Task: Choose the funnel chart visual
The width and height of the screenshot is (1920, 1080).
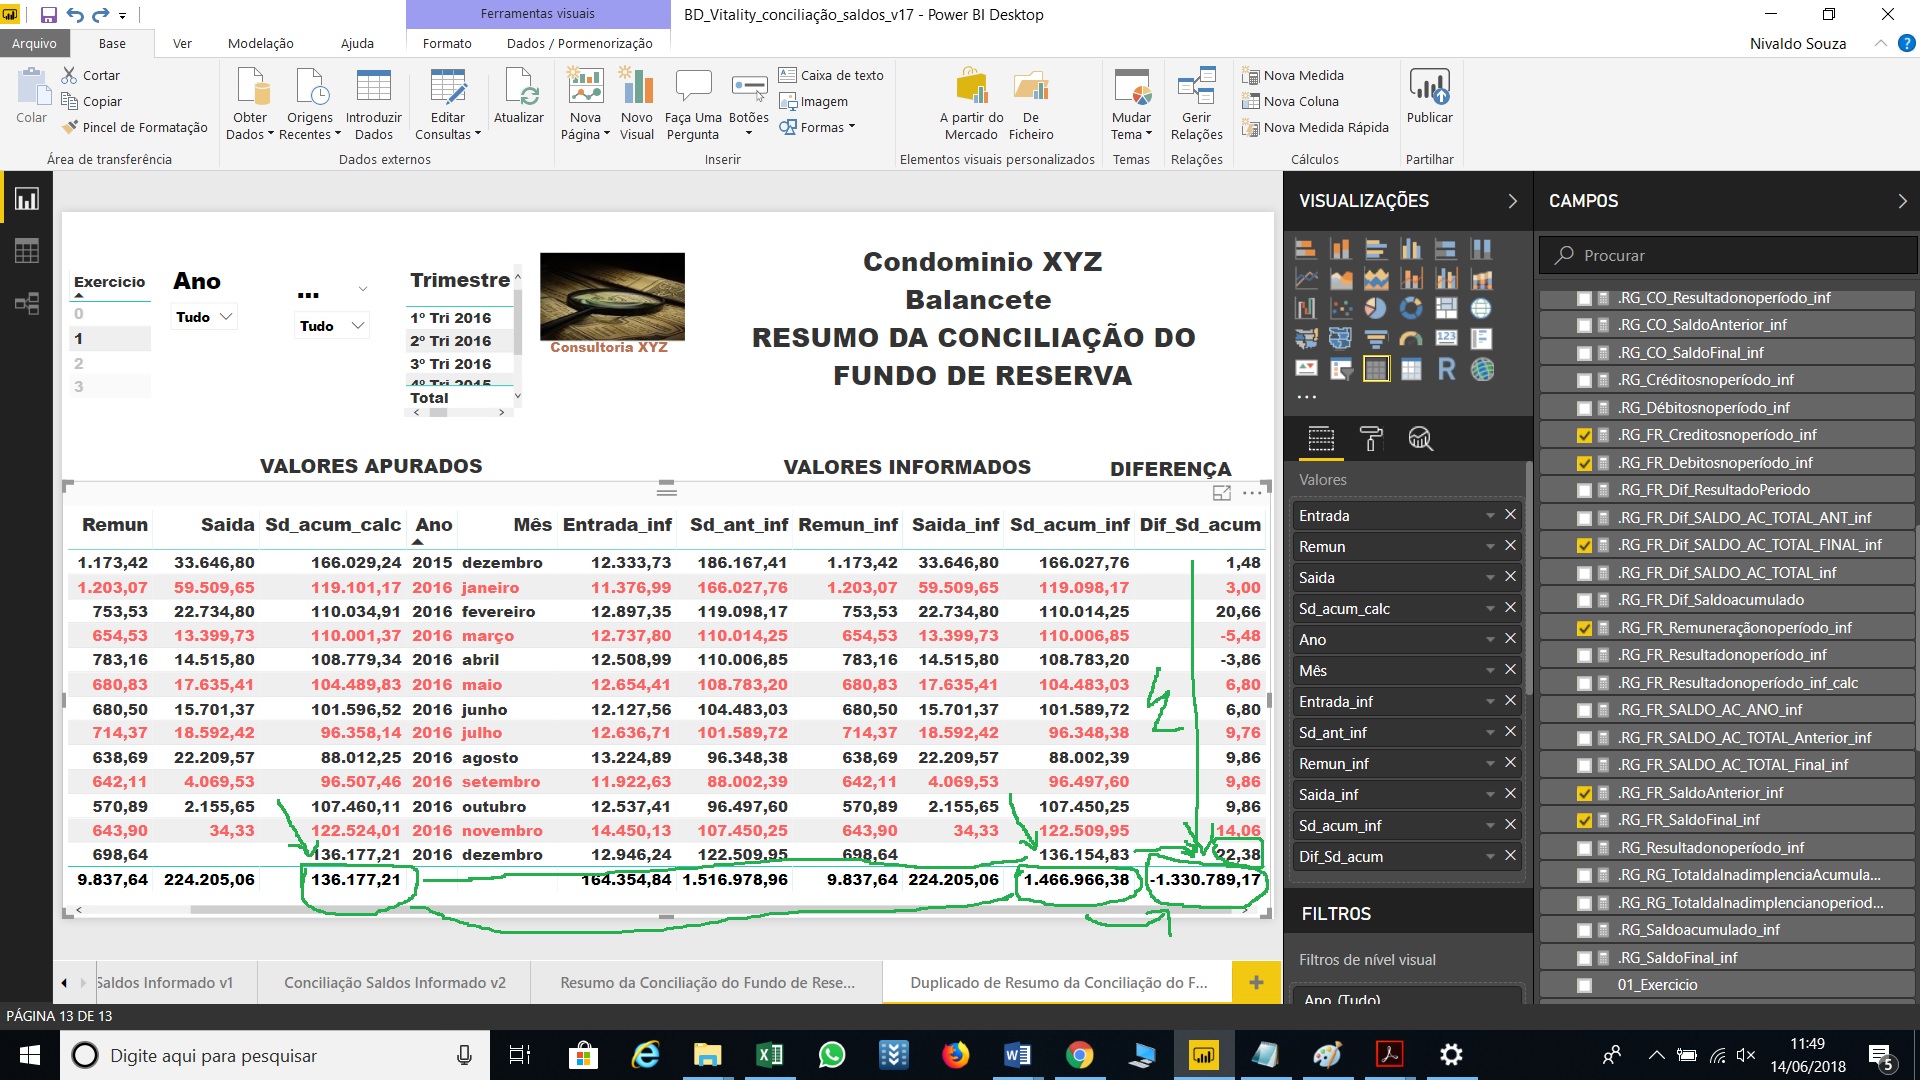Action: pos(1376,339)
